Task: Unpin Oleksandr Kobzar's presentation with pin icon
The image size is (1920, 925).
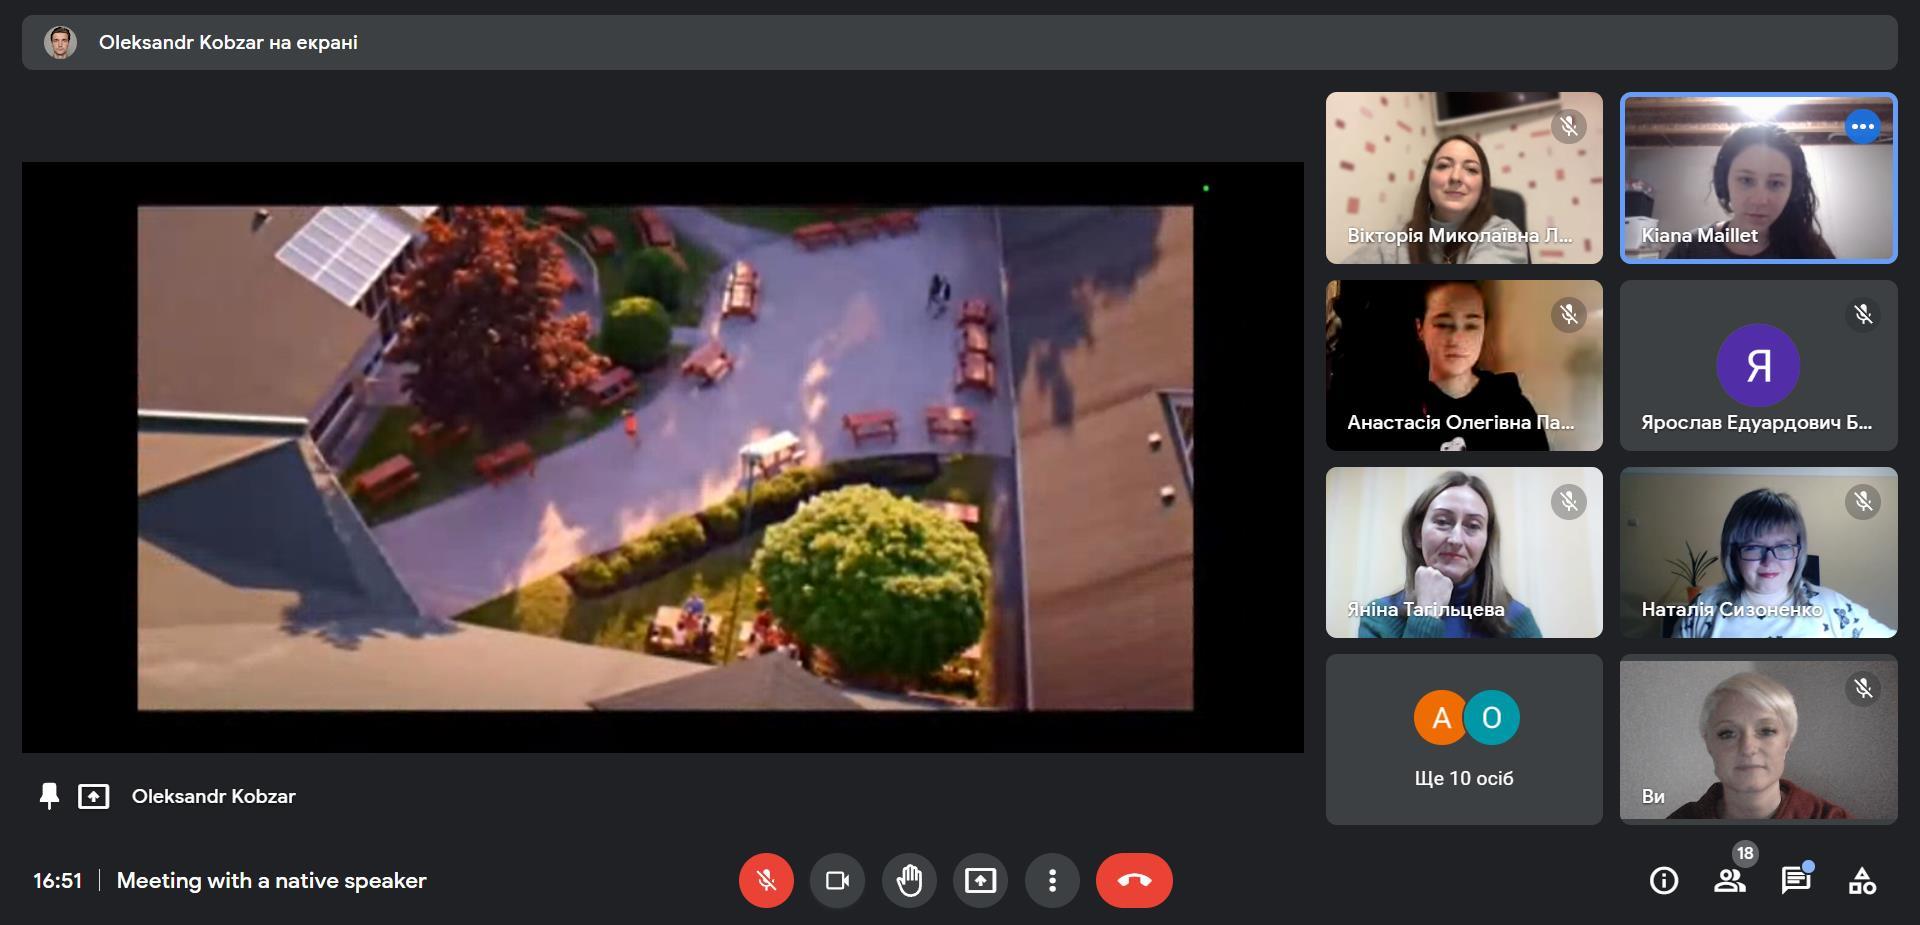Action: 49,796
